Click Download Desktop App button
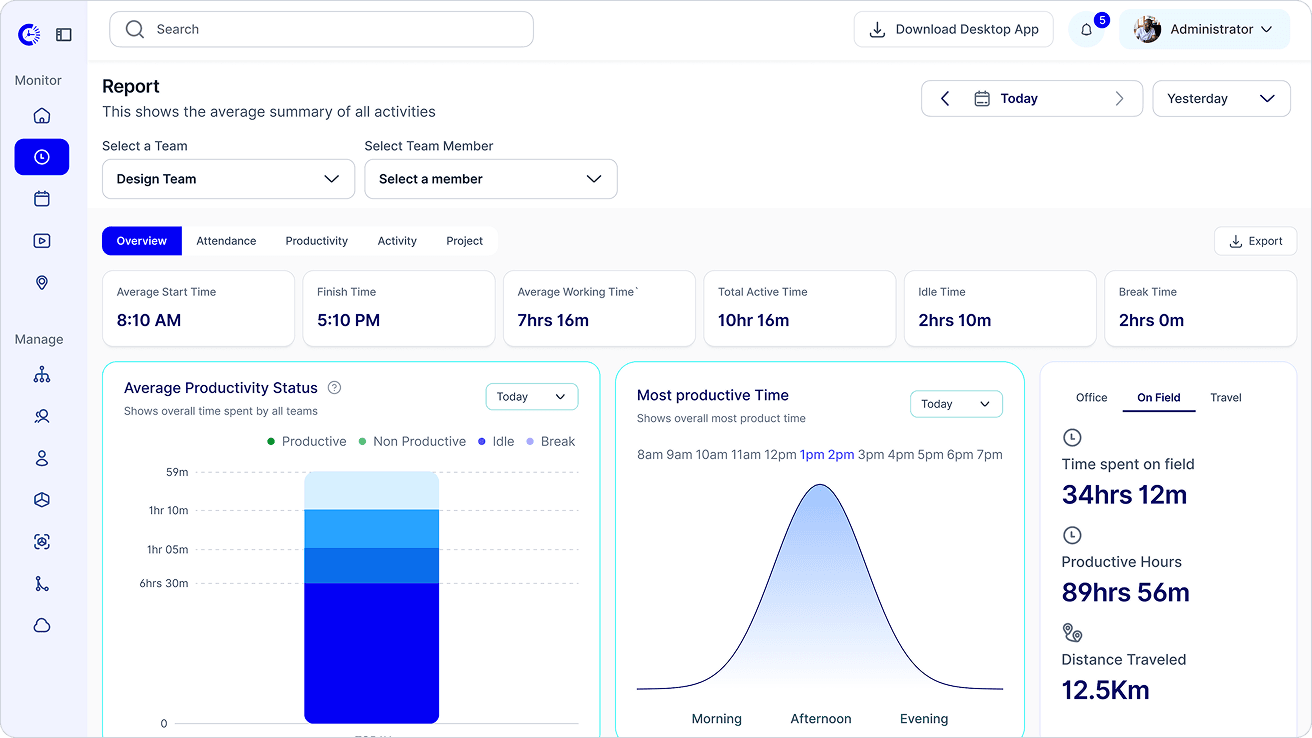1312x738 pixels. 954,29
